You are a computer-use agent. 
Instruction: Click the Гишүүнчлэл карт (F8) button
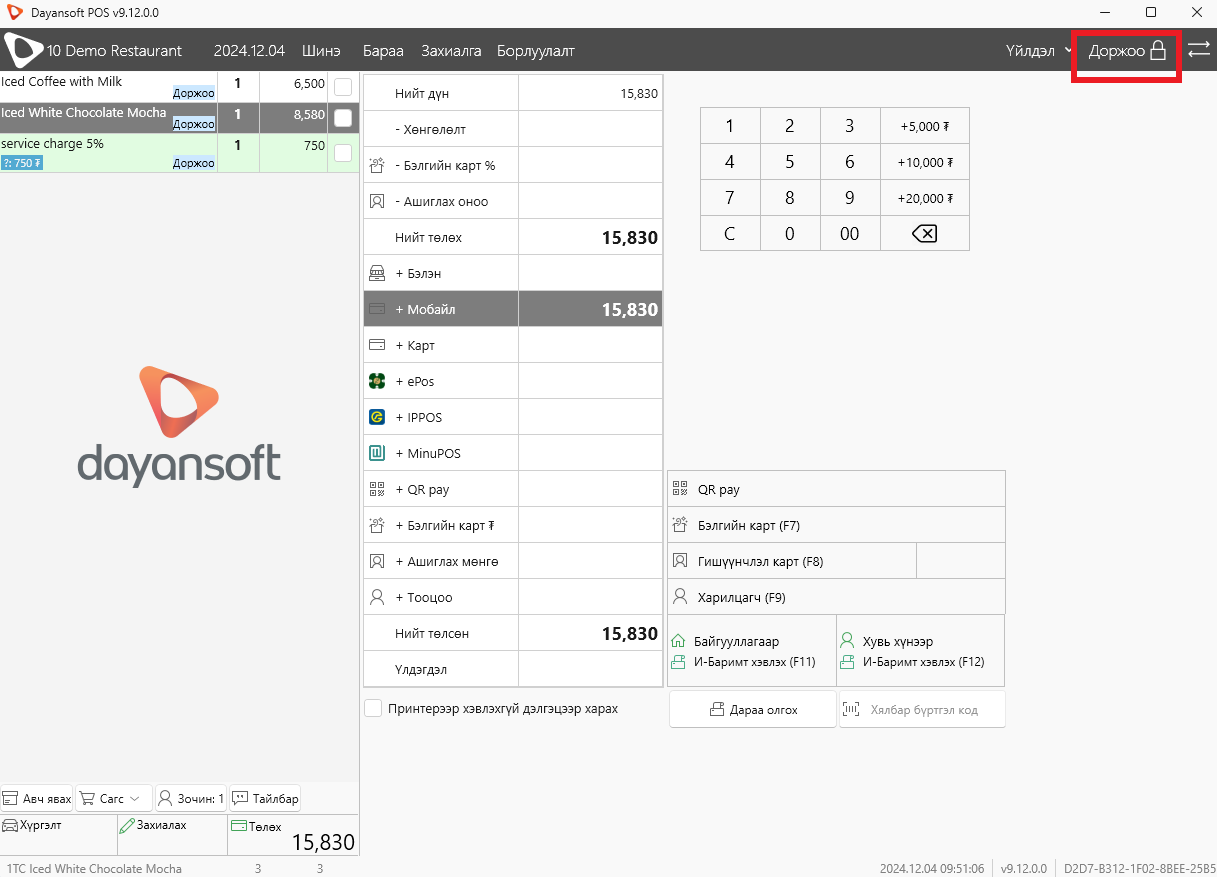pos(792,561)
